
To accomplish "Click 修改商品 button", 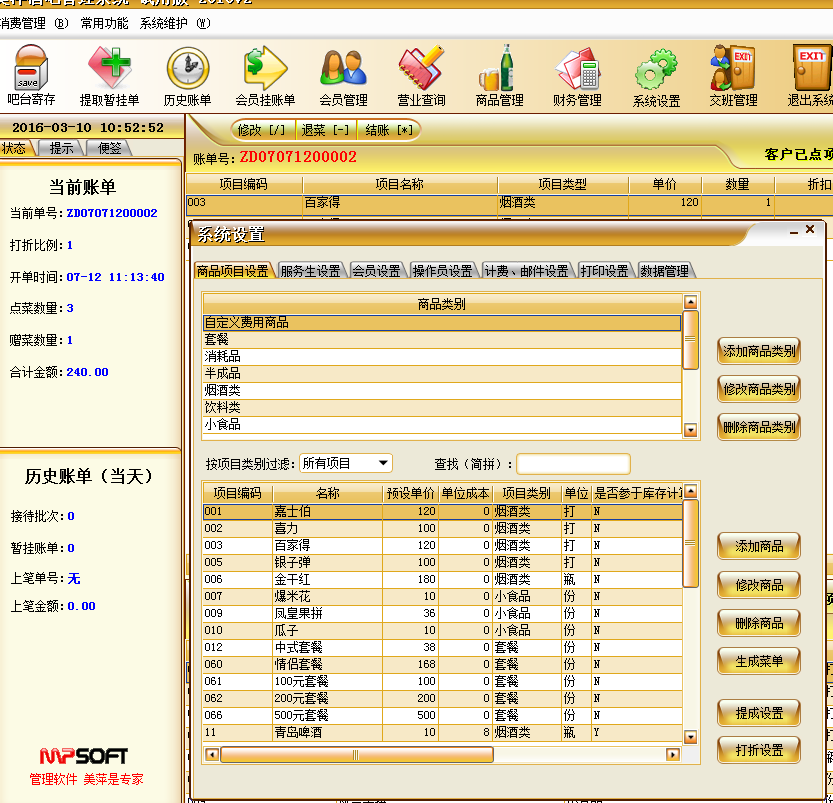I will 759,585.
